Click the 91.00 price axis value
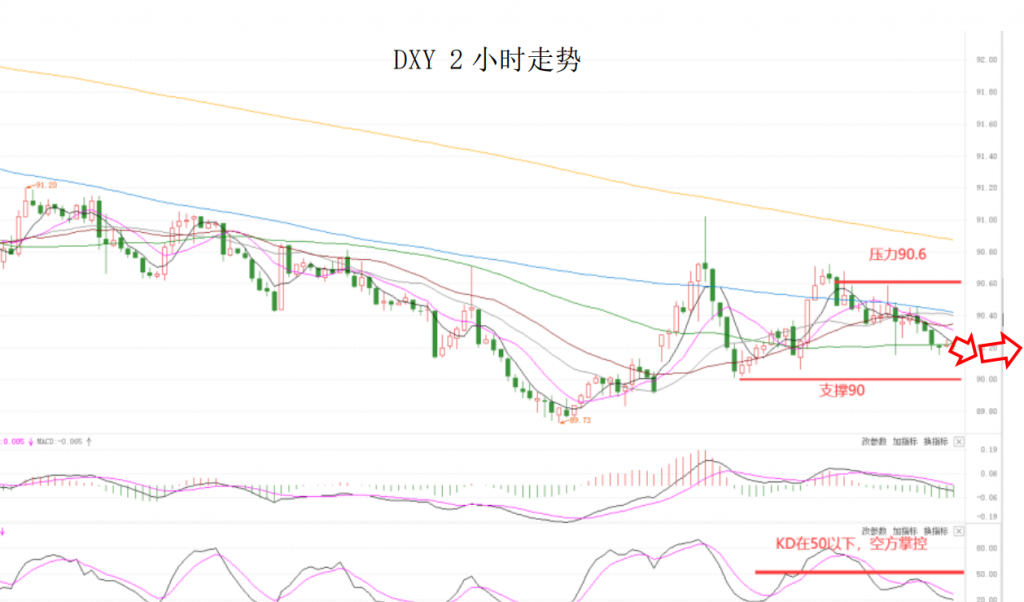This screenshot has height=602, width=1024. (x=987, y=220)
